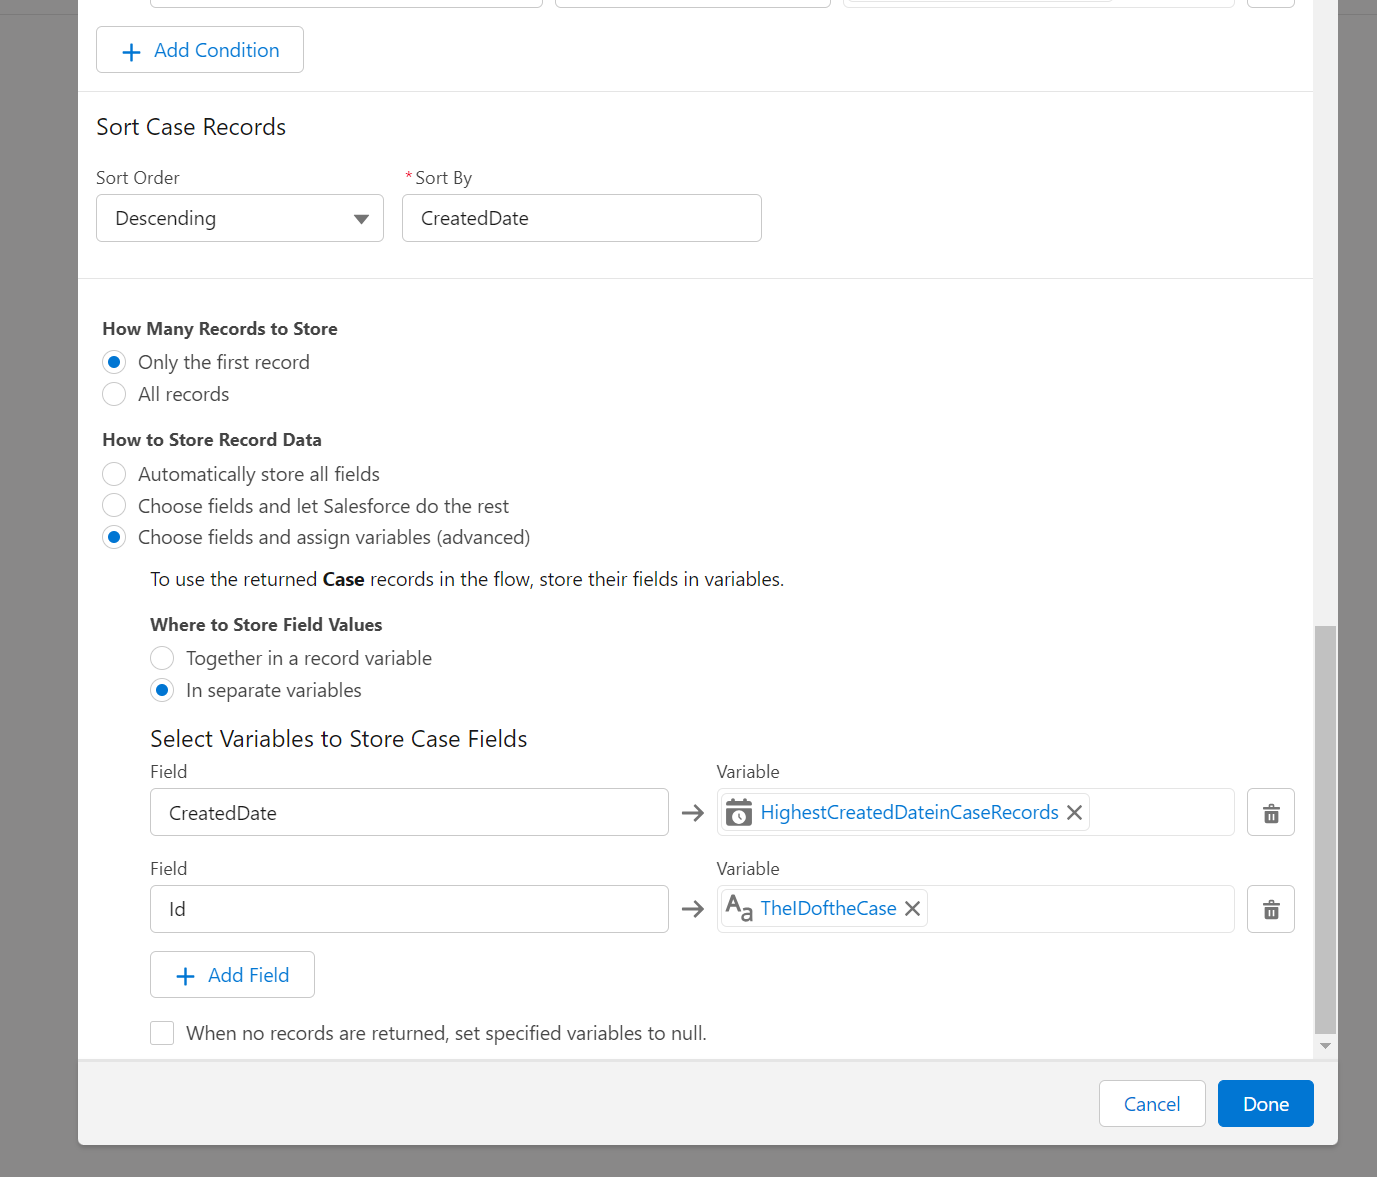Select Choose fields and let Salesforce do the rest
The height and width of the screenshot is (1177, 1377).
[x=115, y=506]
